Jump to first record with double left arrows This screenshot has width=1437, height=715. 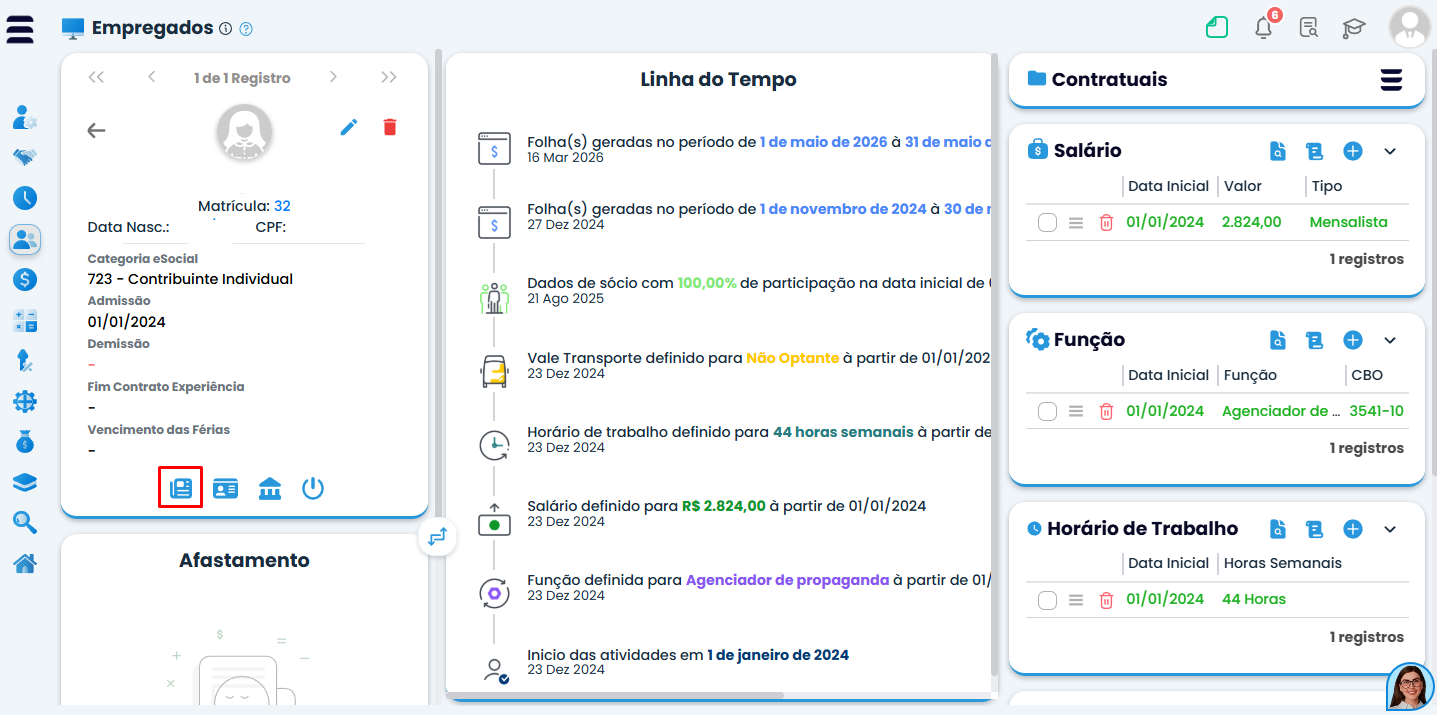pos(96,77)
